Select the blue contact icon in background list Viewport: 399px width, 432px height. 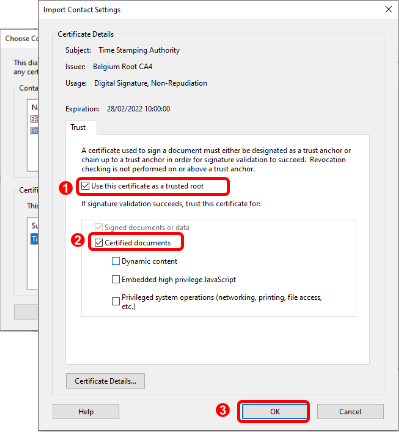point(34,130)
